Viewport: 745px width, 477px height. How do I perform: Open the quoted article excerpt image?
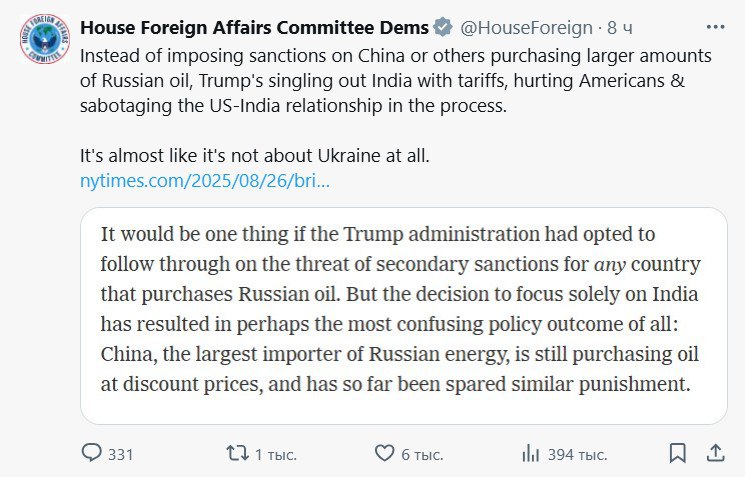click(404, 316)
